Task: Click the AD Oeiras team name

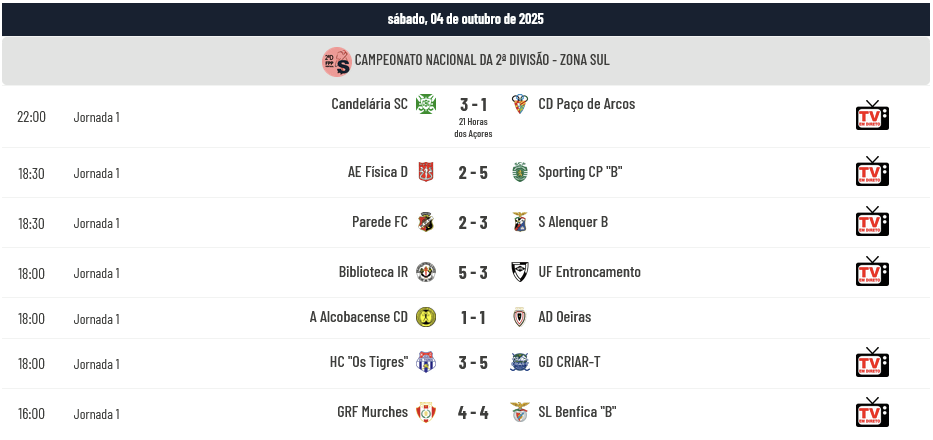Action: click(564, 317)
